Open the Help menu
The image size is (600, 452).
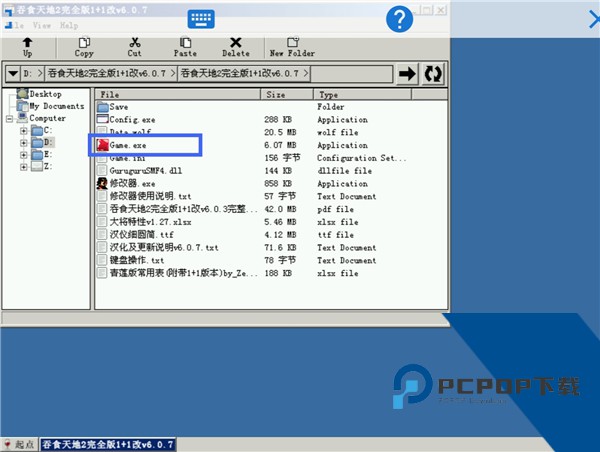point(69,26)
